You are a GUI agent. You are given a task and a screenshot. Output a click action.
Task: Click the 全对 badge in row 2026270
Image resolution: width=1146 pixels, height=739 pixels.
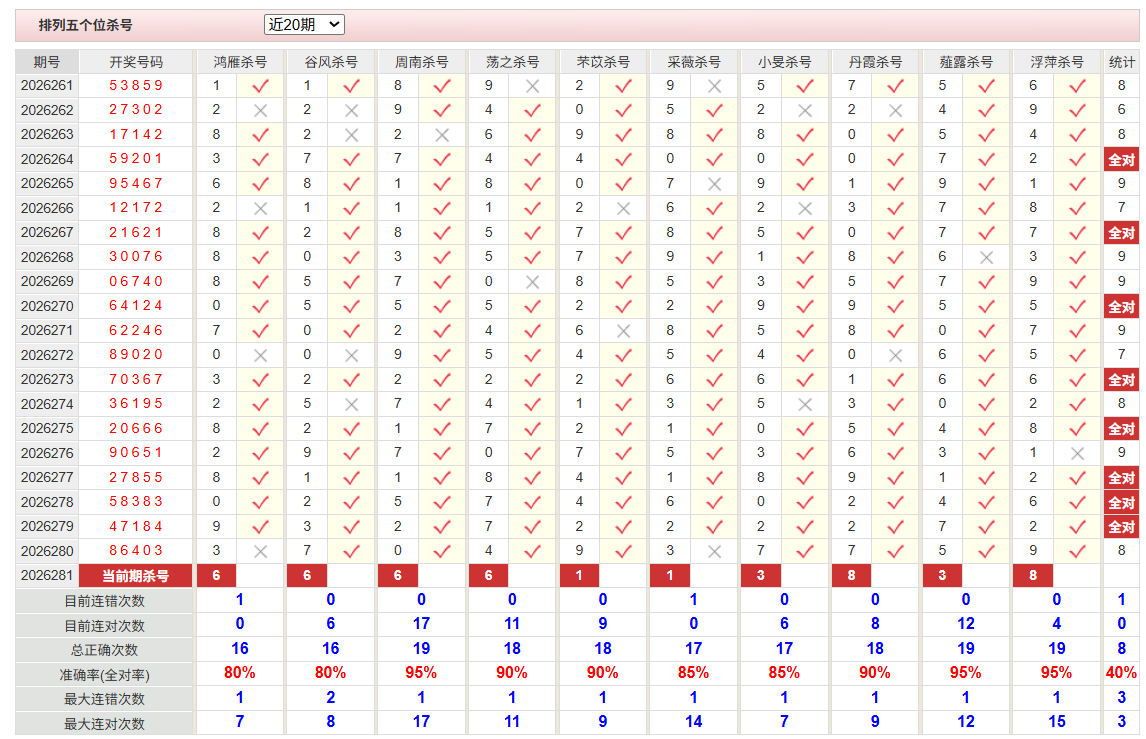click(x=1121, y=306)
